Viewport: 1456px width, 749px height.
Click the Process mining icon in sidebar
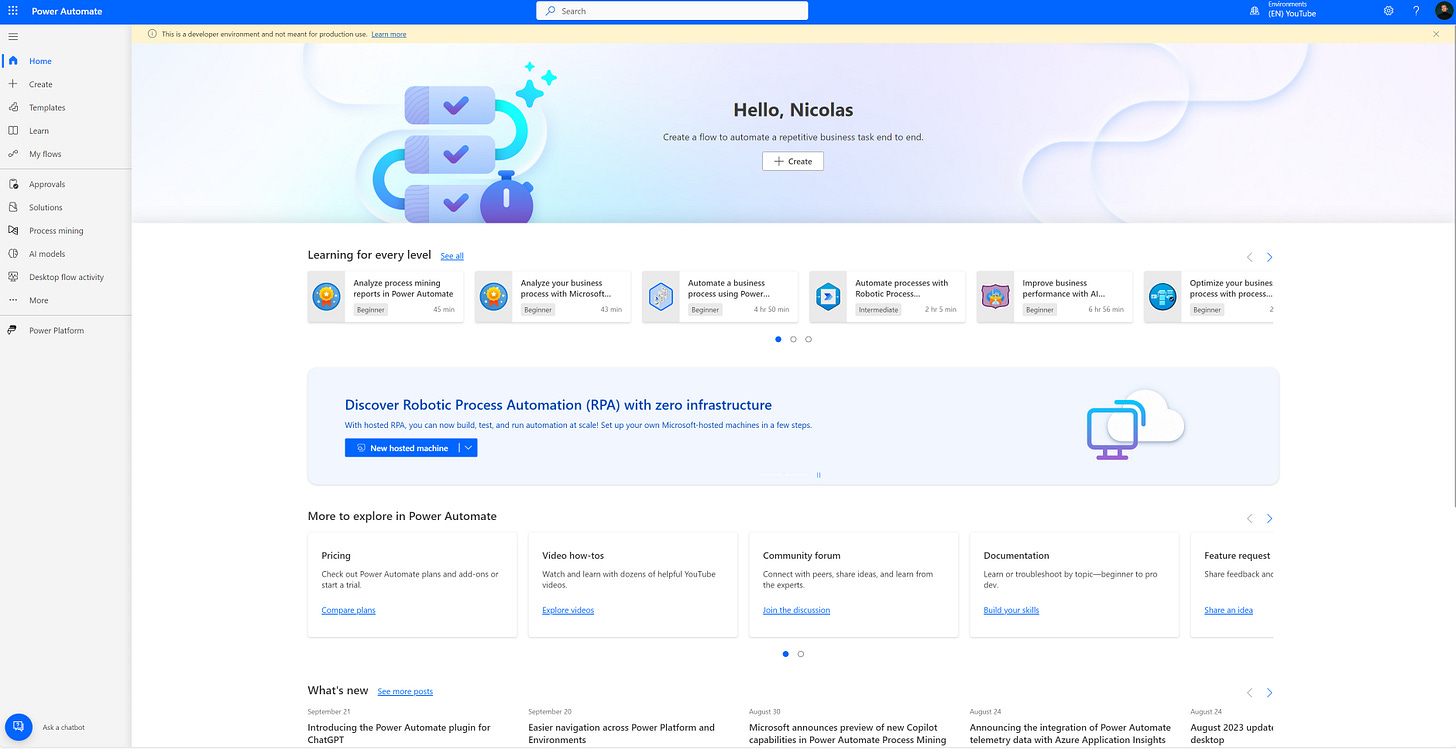(x=13, y=231)
